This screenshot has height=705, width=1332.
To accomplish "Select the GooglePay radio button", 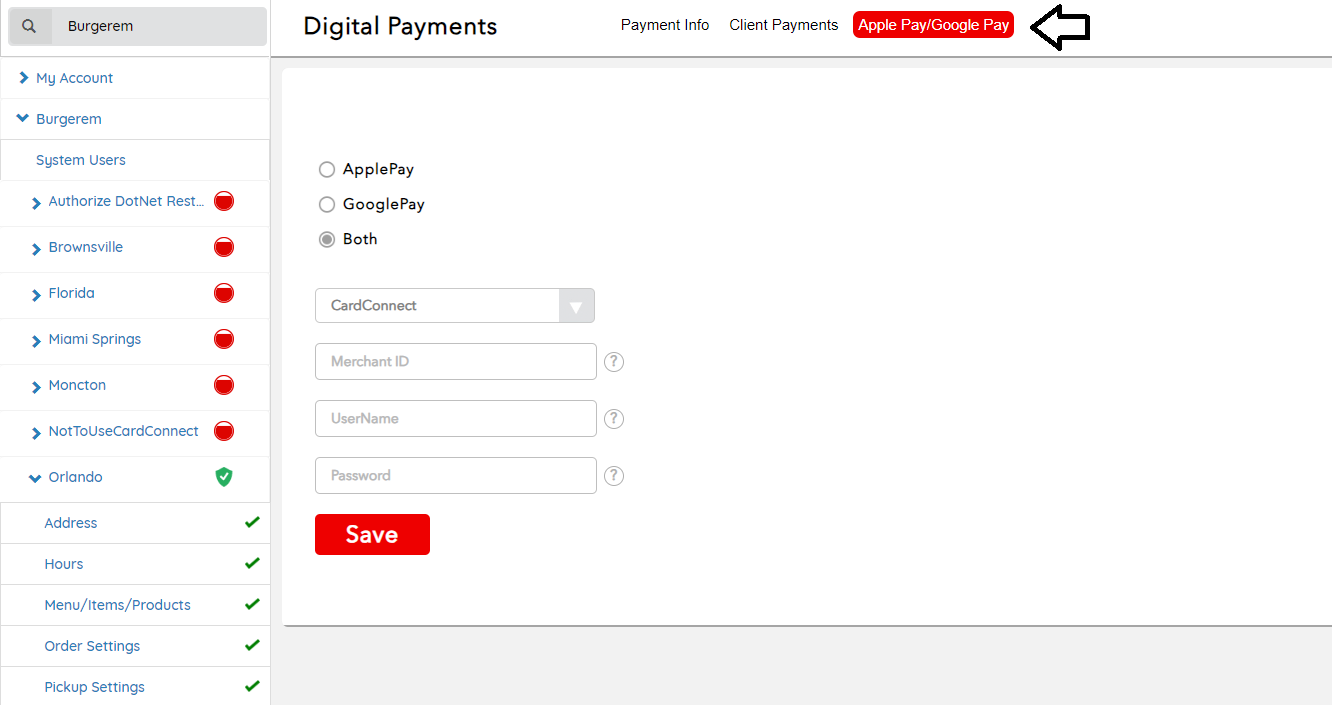I will coord(327,205).
